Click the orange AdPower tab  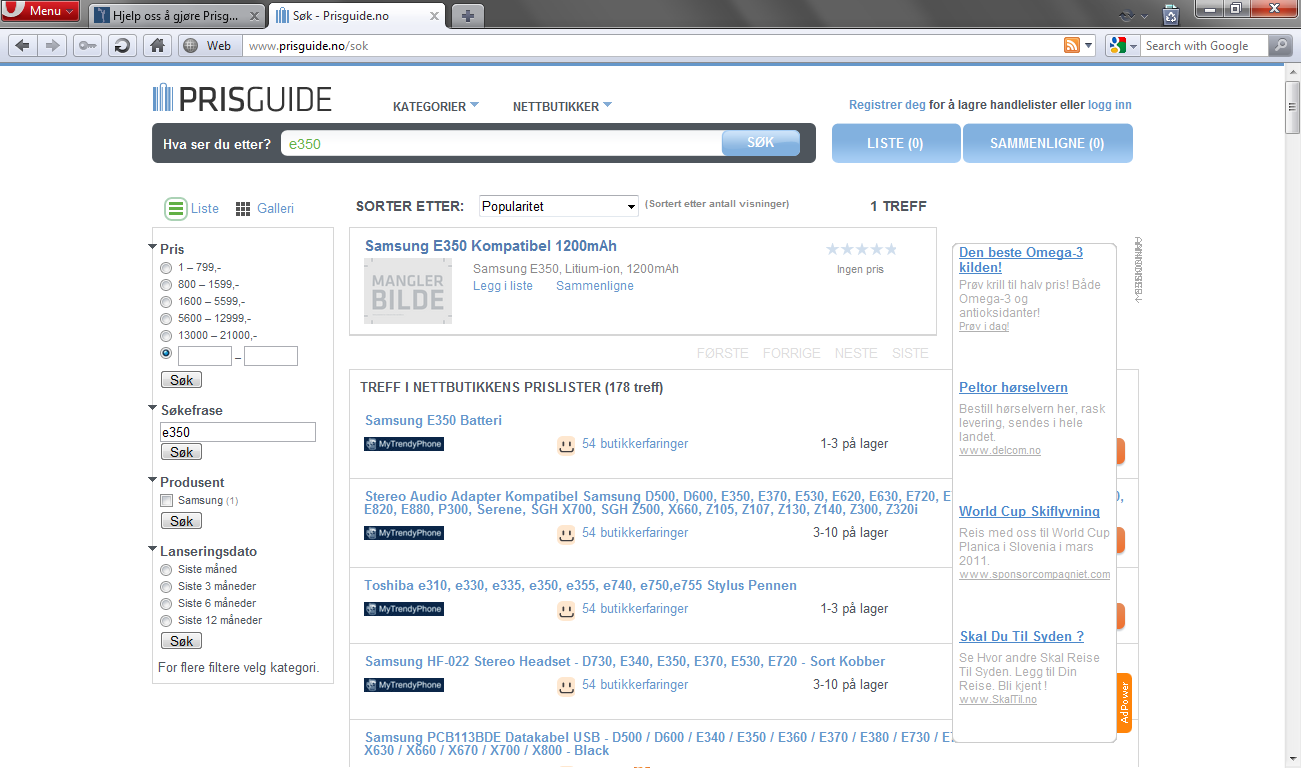[1124, 703]
